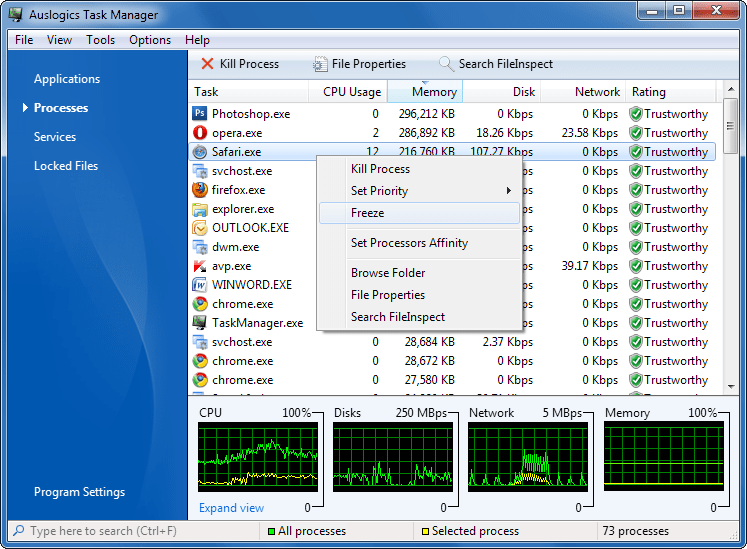Click the Expand view link
The image size is (747, 549).
tap(231, 508)
